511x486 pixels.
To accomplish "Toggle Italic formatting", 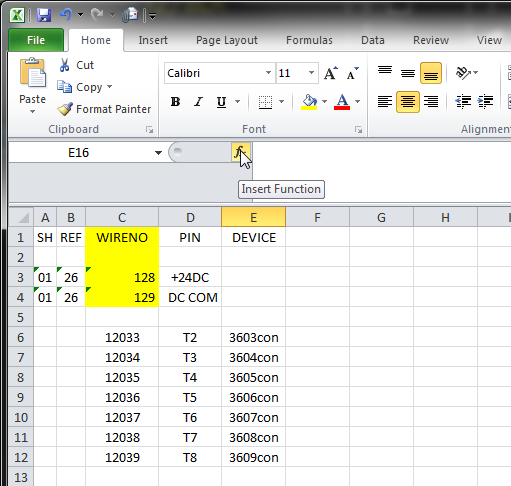I will [198, 101].
